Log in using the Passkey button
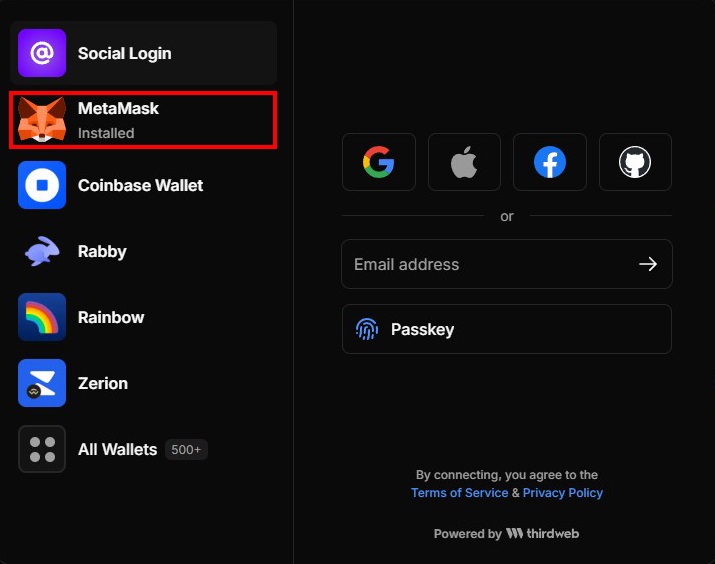 [x=506, y=329]
